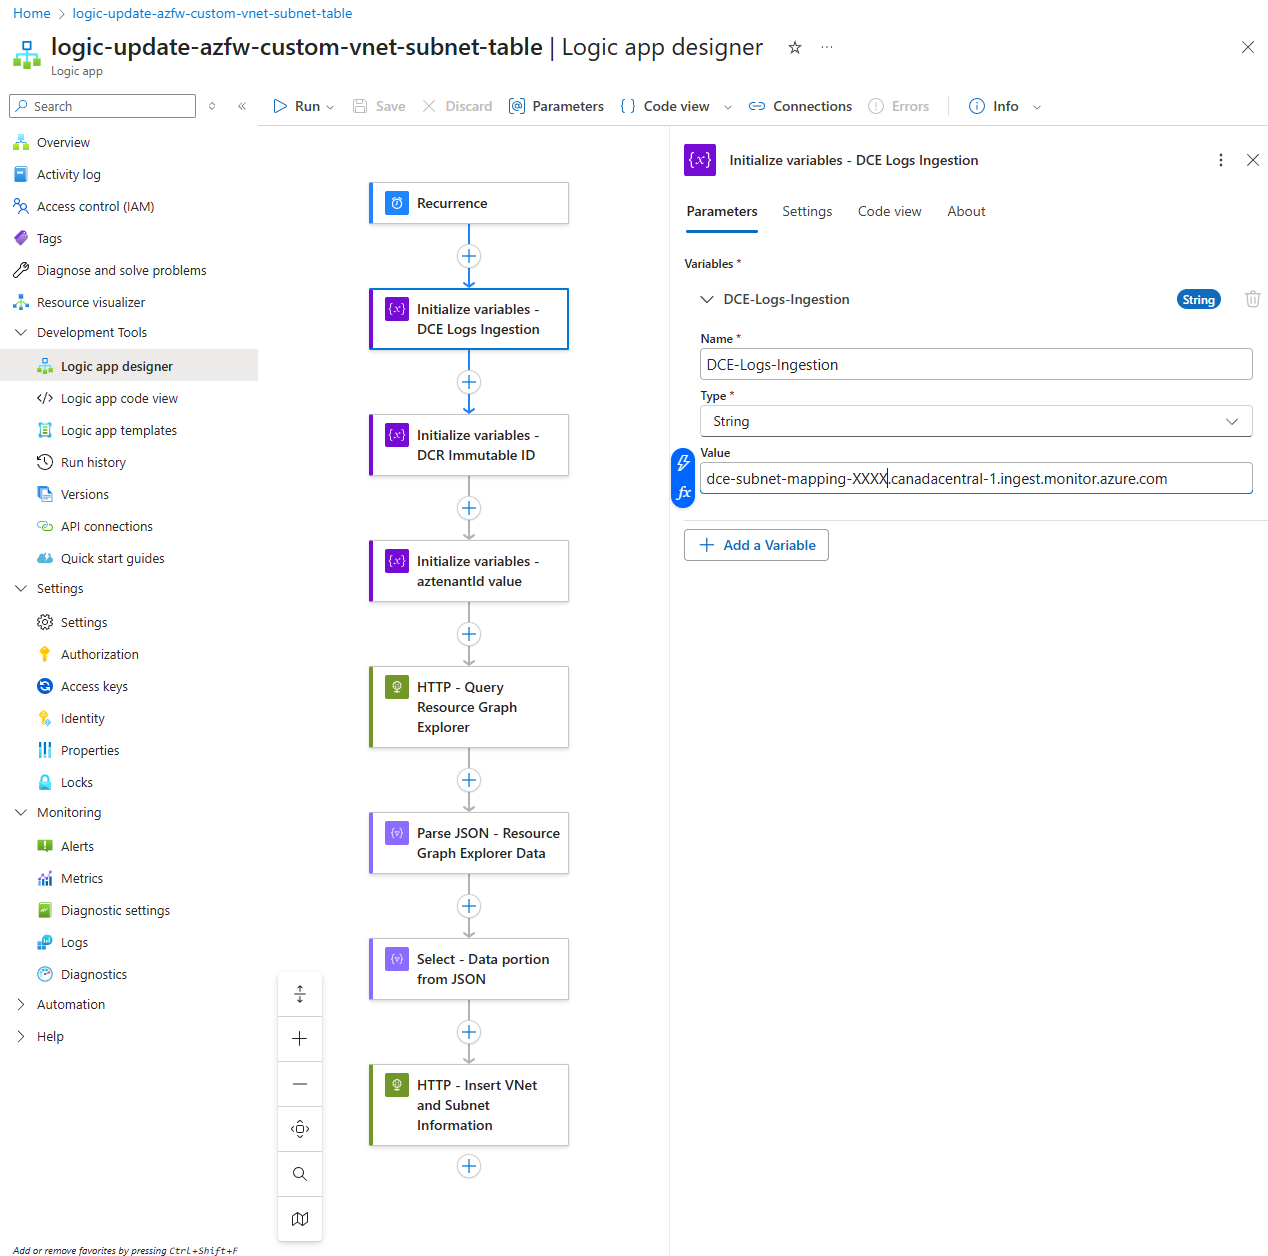Open Run history in sidebar
Screen dimensions: 1268x1256
(93, 463)
